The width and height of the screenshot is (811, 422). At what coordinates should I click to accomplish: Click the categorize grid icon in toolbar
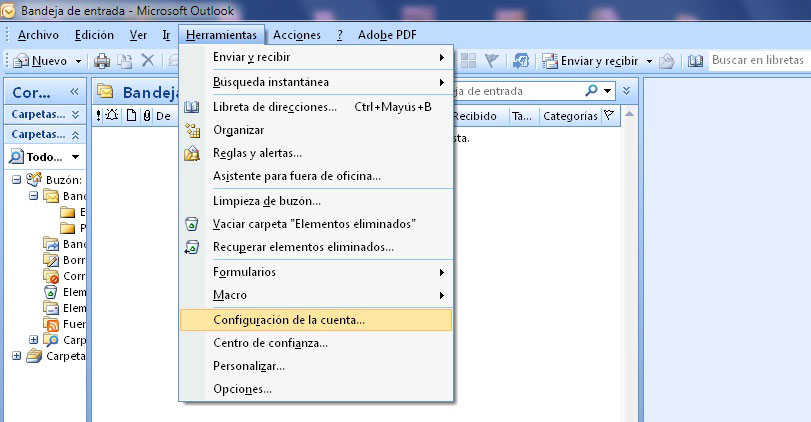[x=468, y=61]
